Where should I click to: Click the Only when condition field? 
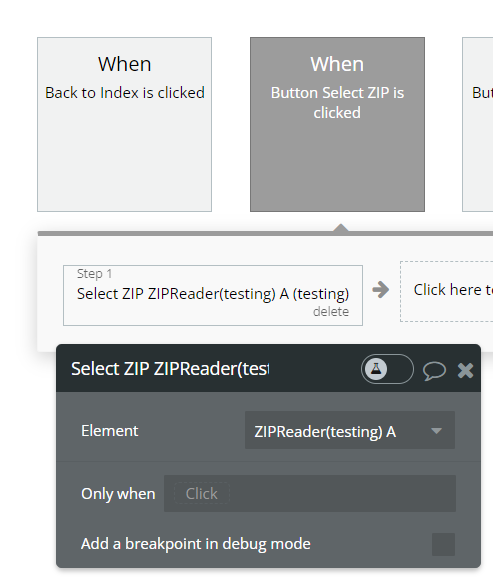pos(310,494)
